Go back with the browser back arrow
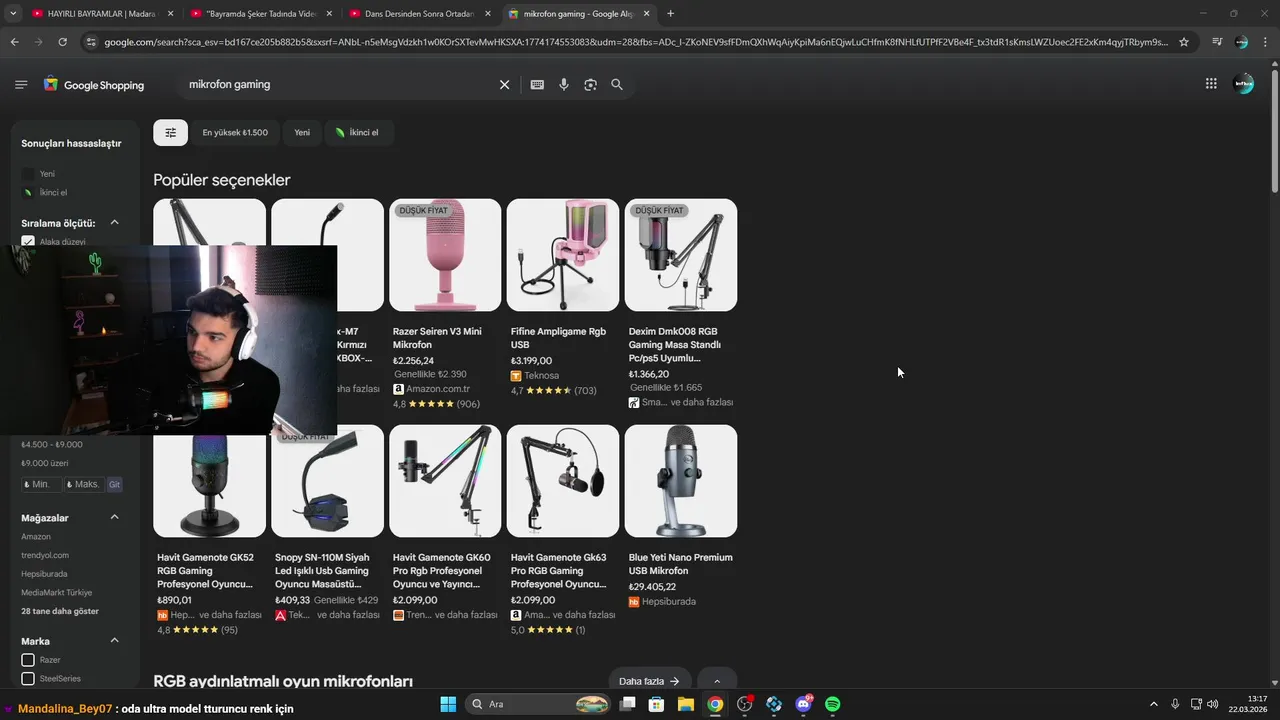This screenshot has width=1280, height=720. [x=14, y=42]
